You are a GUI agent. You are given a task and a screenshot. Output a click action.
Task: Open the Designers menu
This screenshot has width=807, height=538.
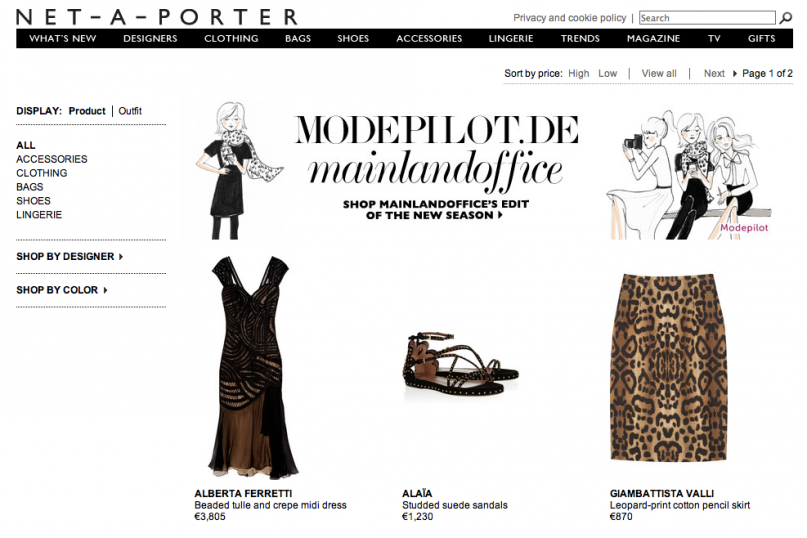click(150, 39)
